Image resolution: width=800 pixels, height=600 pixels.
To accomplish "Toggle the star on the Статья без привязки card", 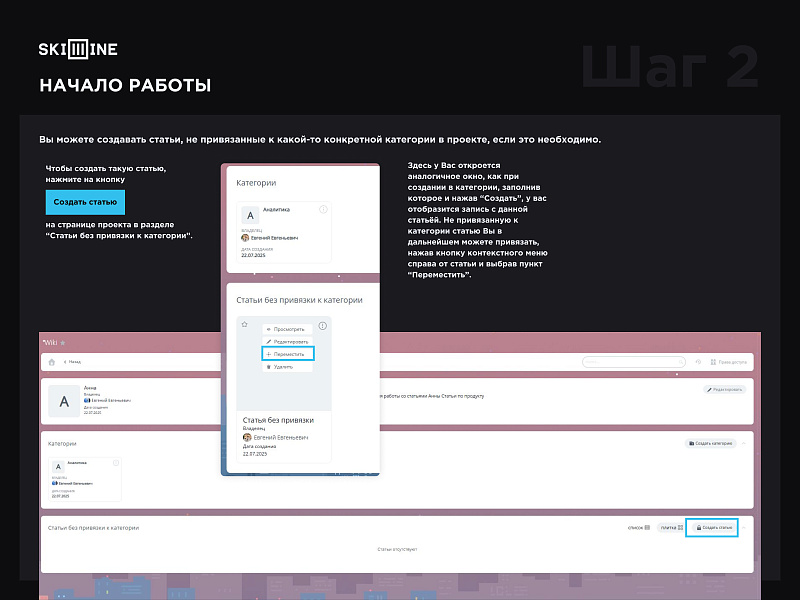I will 244,324.
